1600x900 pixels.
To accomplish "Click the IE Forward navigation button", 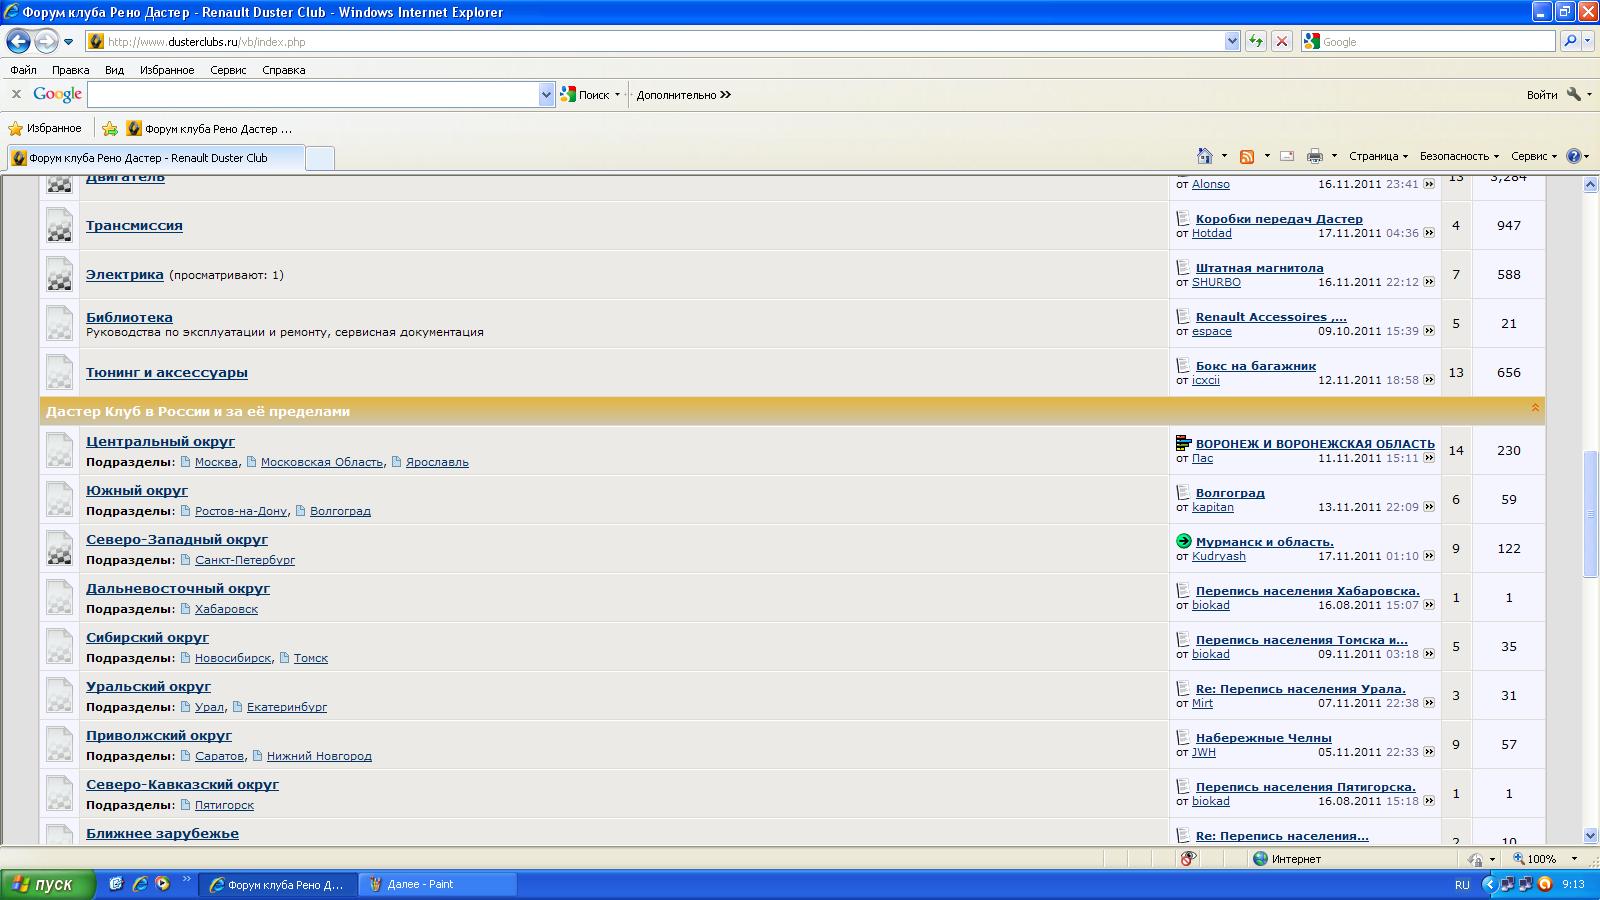I will (x=46, y=41).
